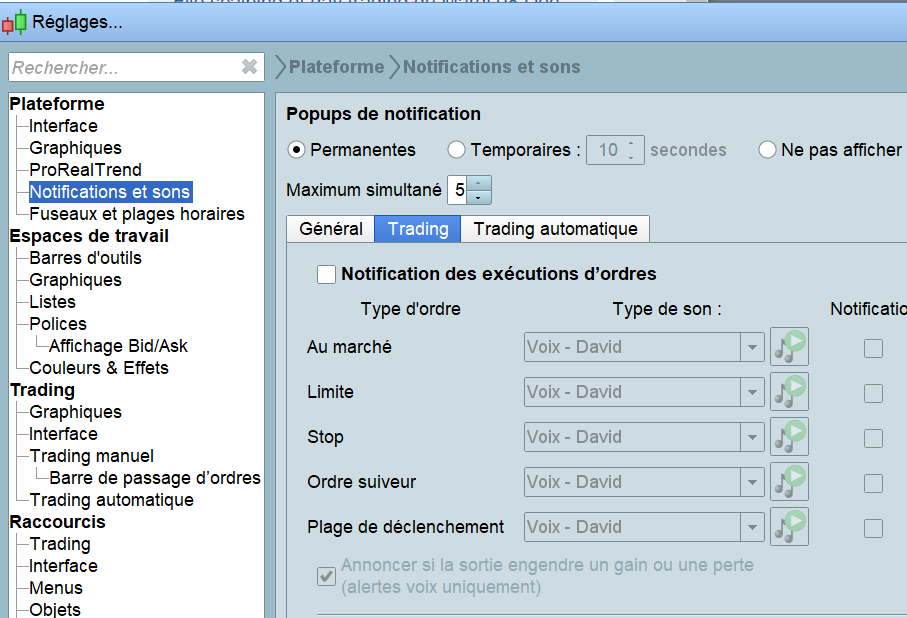
Task: Play sound preview for Au marché
Action: click(789, 347)
